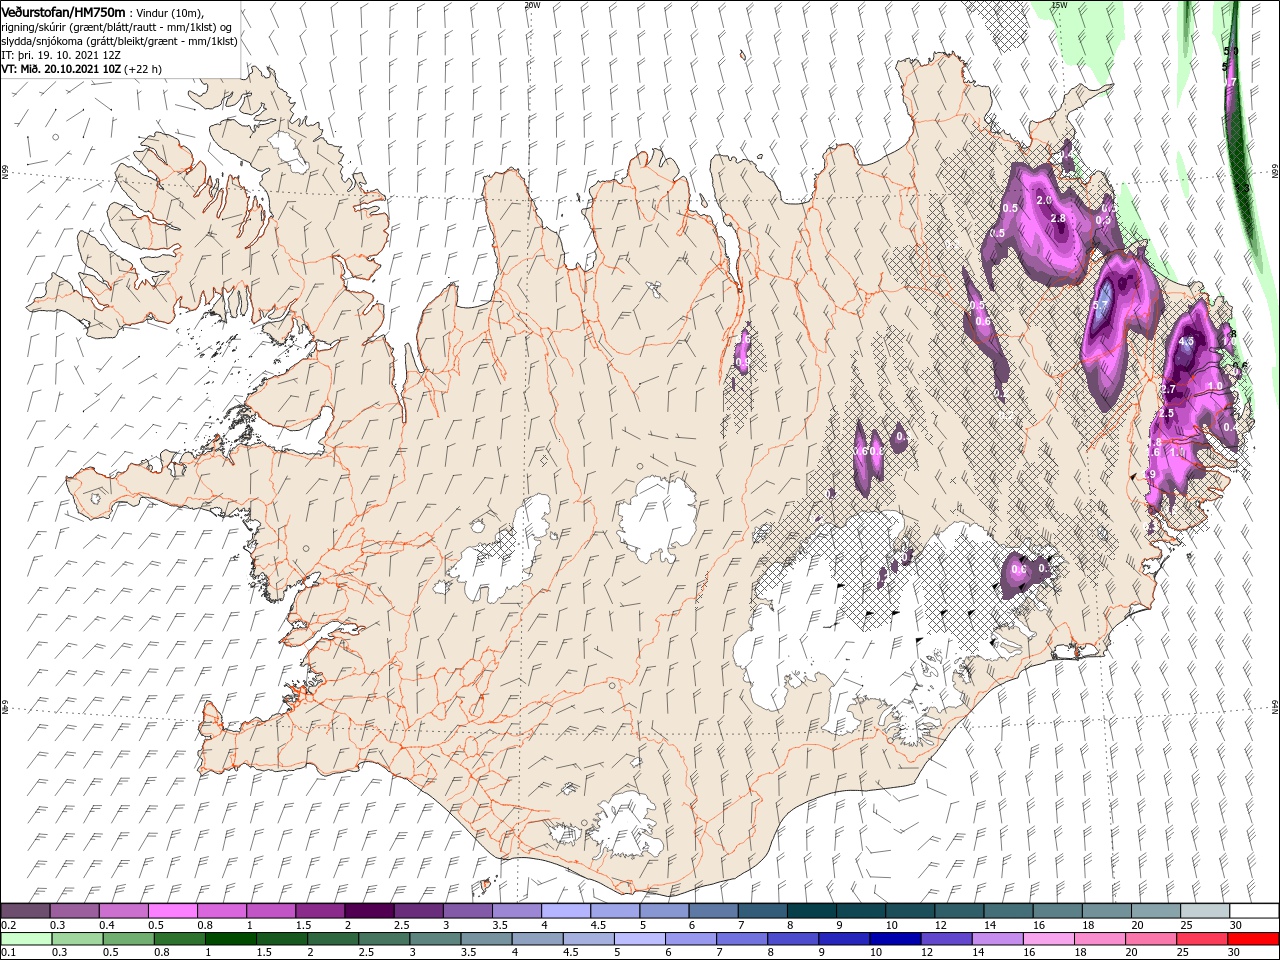Click the medium green 0.8–1 swatch in bottom legend row
The image size is (1280, 960).
tap(181, 939)
